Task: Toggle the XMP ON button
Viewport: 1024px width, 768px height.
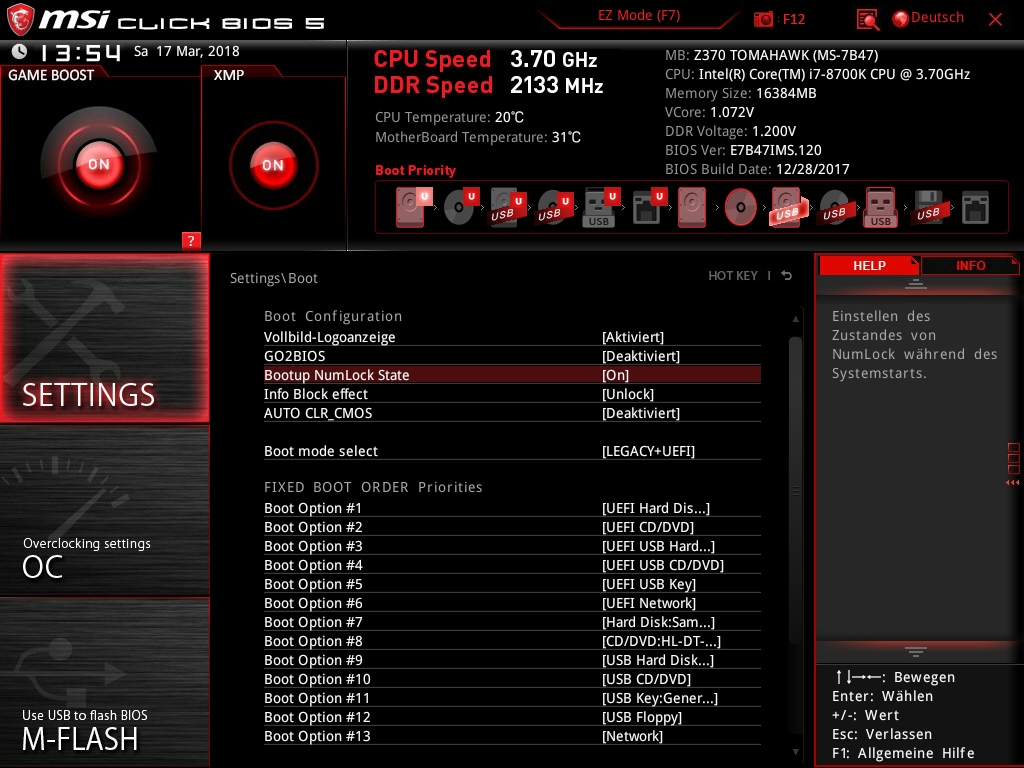Action: click(273, 165)
